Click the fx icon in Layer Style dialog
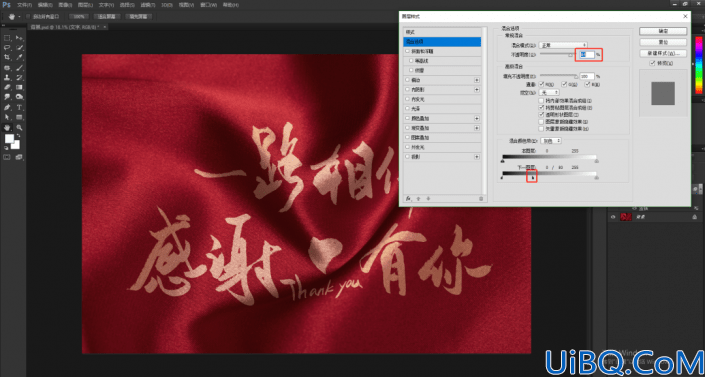Viewport: 705px width, 377px height. (x=409, y=198)
